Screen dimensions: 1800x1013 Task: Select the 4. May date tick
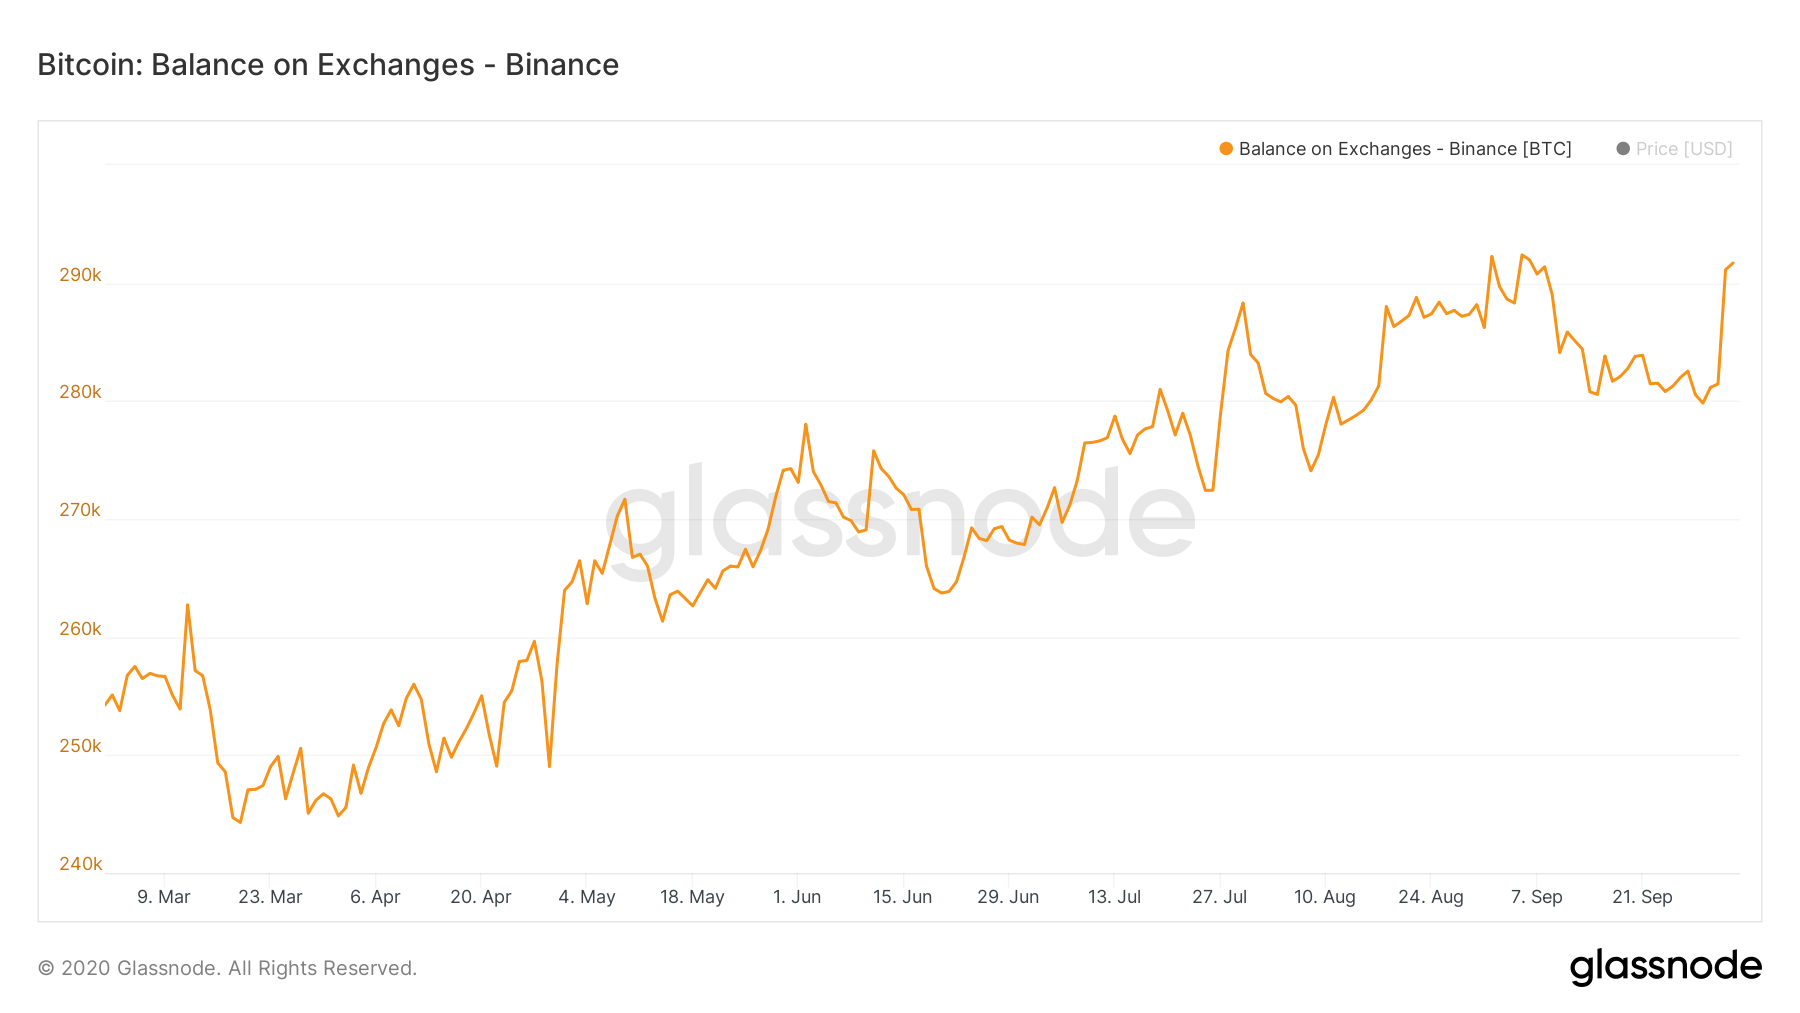click(587, 897)
